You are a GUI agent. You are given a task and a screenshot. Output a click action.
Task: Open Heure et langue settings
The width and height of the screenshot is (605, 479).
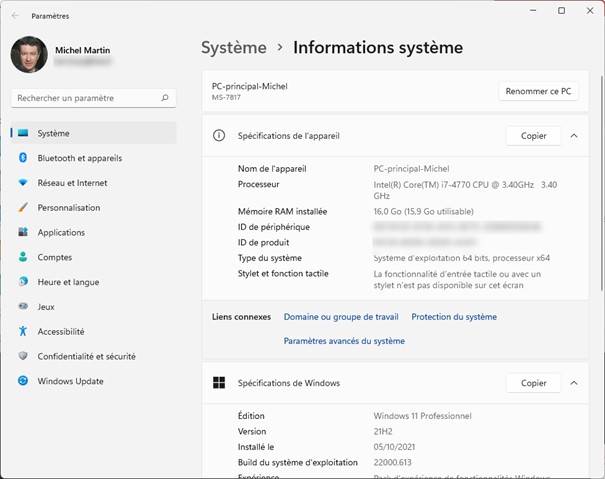click(68, 282)
